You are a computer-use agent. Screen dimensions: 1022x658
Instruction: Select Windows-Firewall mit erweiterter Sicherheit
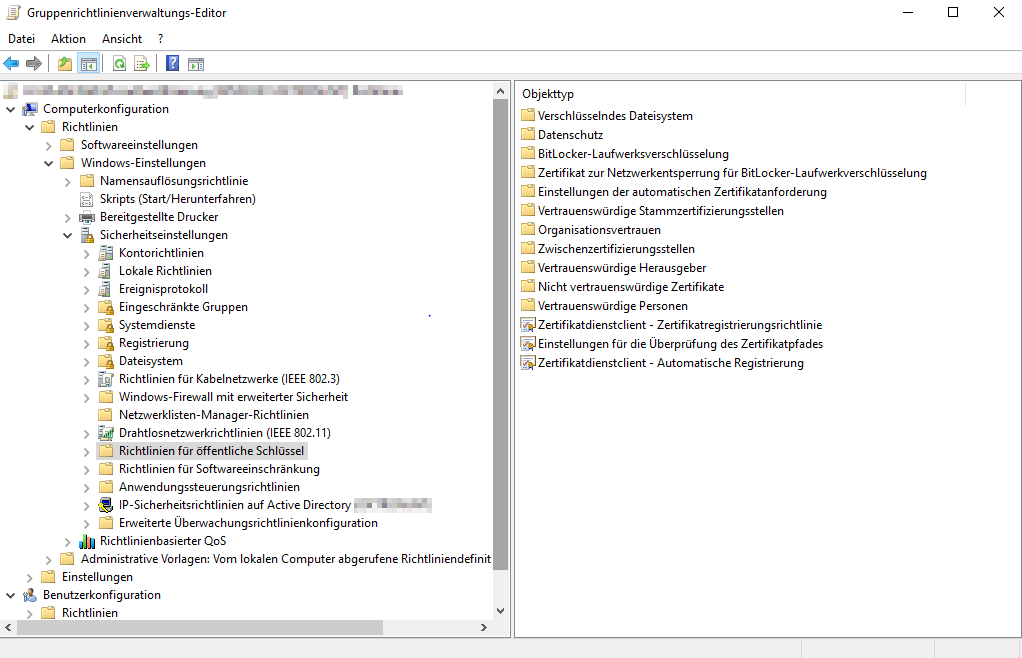click(233, 397)
